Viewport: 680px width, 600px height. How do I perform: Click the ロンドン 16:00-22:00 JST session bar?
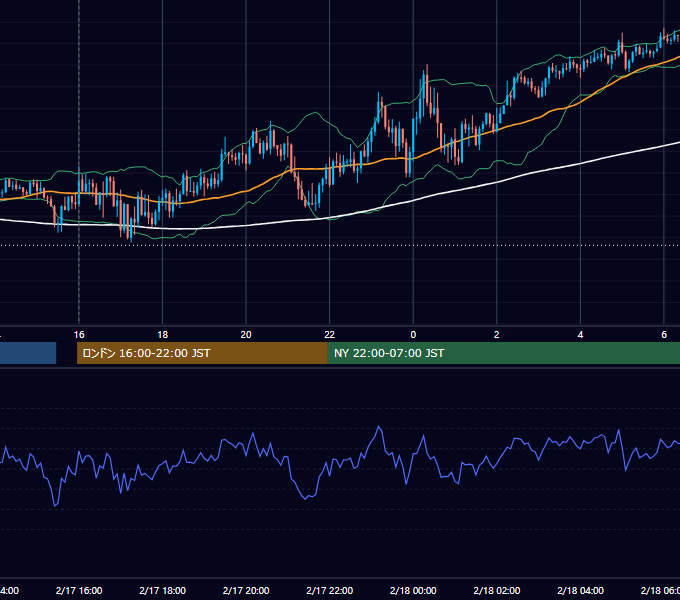(202, 353)
